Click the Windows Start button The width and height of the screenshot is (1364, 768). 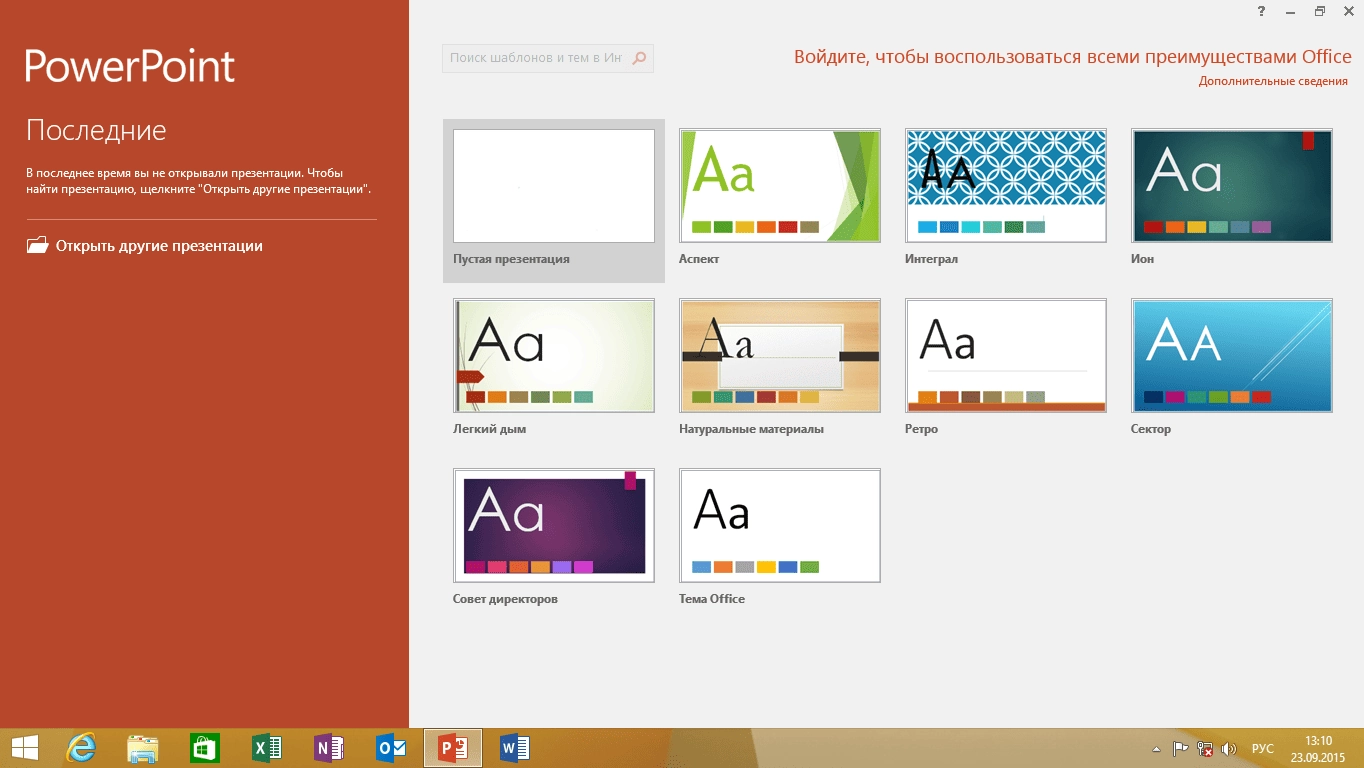click(24, 748)
